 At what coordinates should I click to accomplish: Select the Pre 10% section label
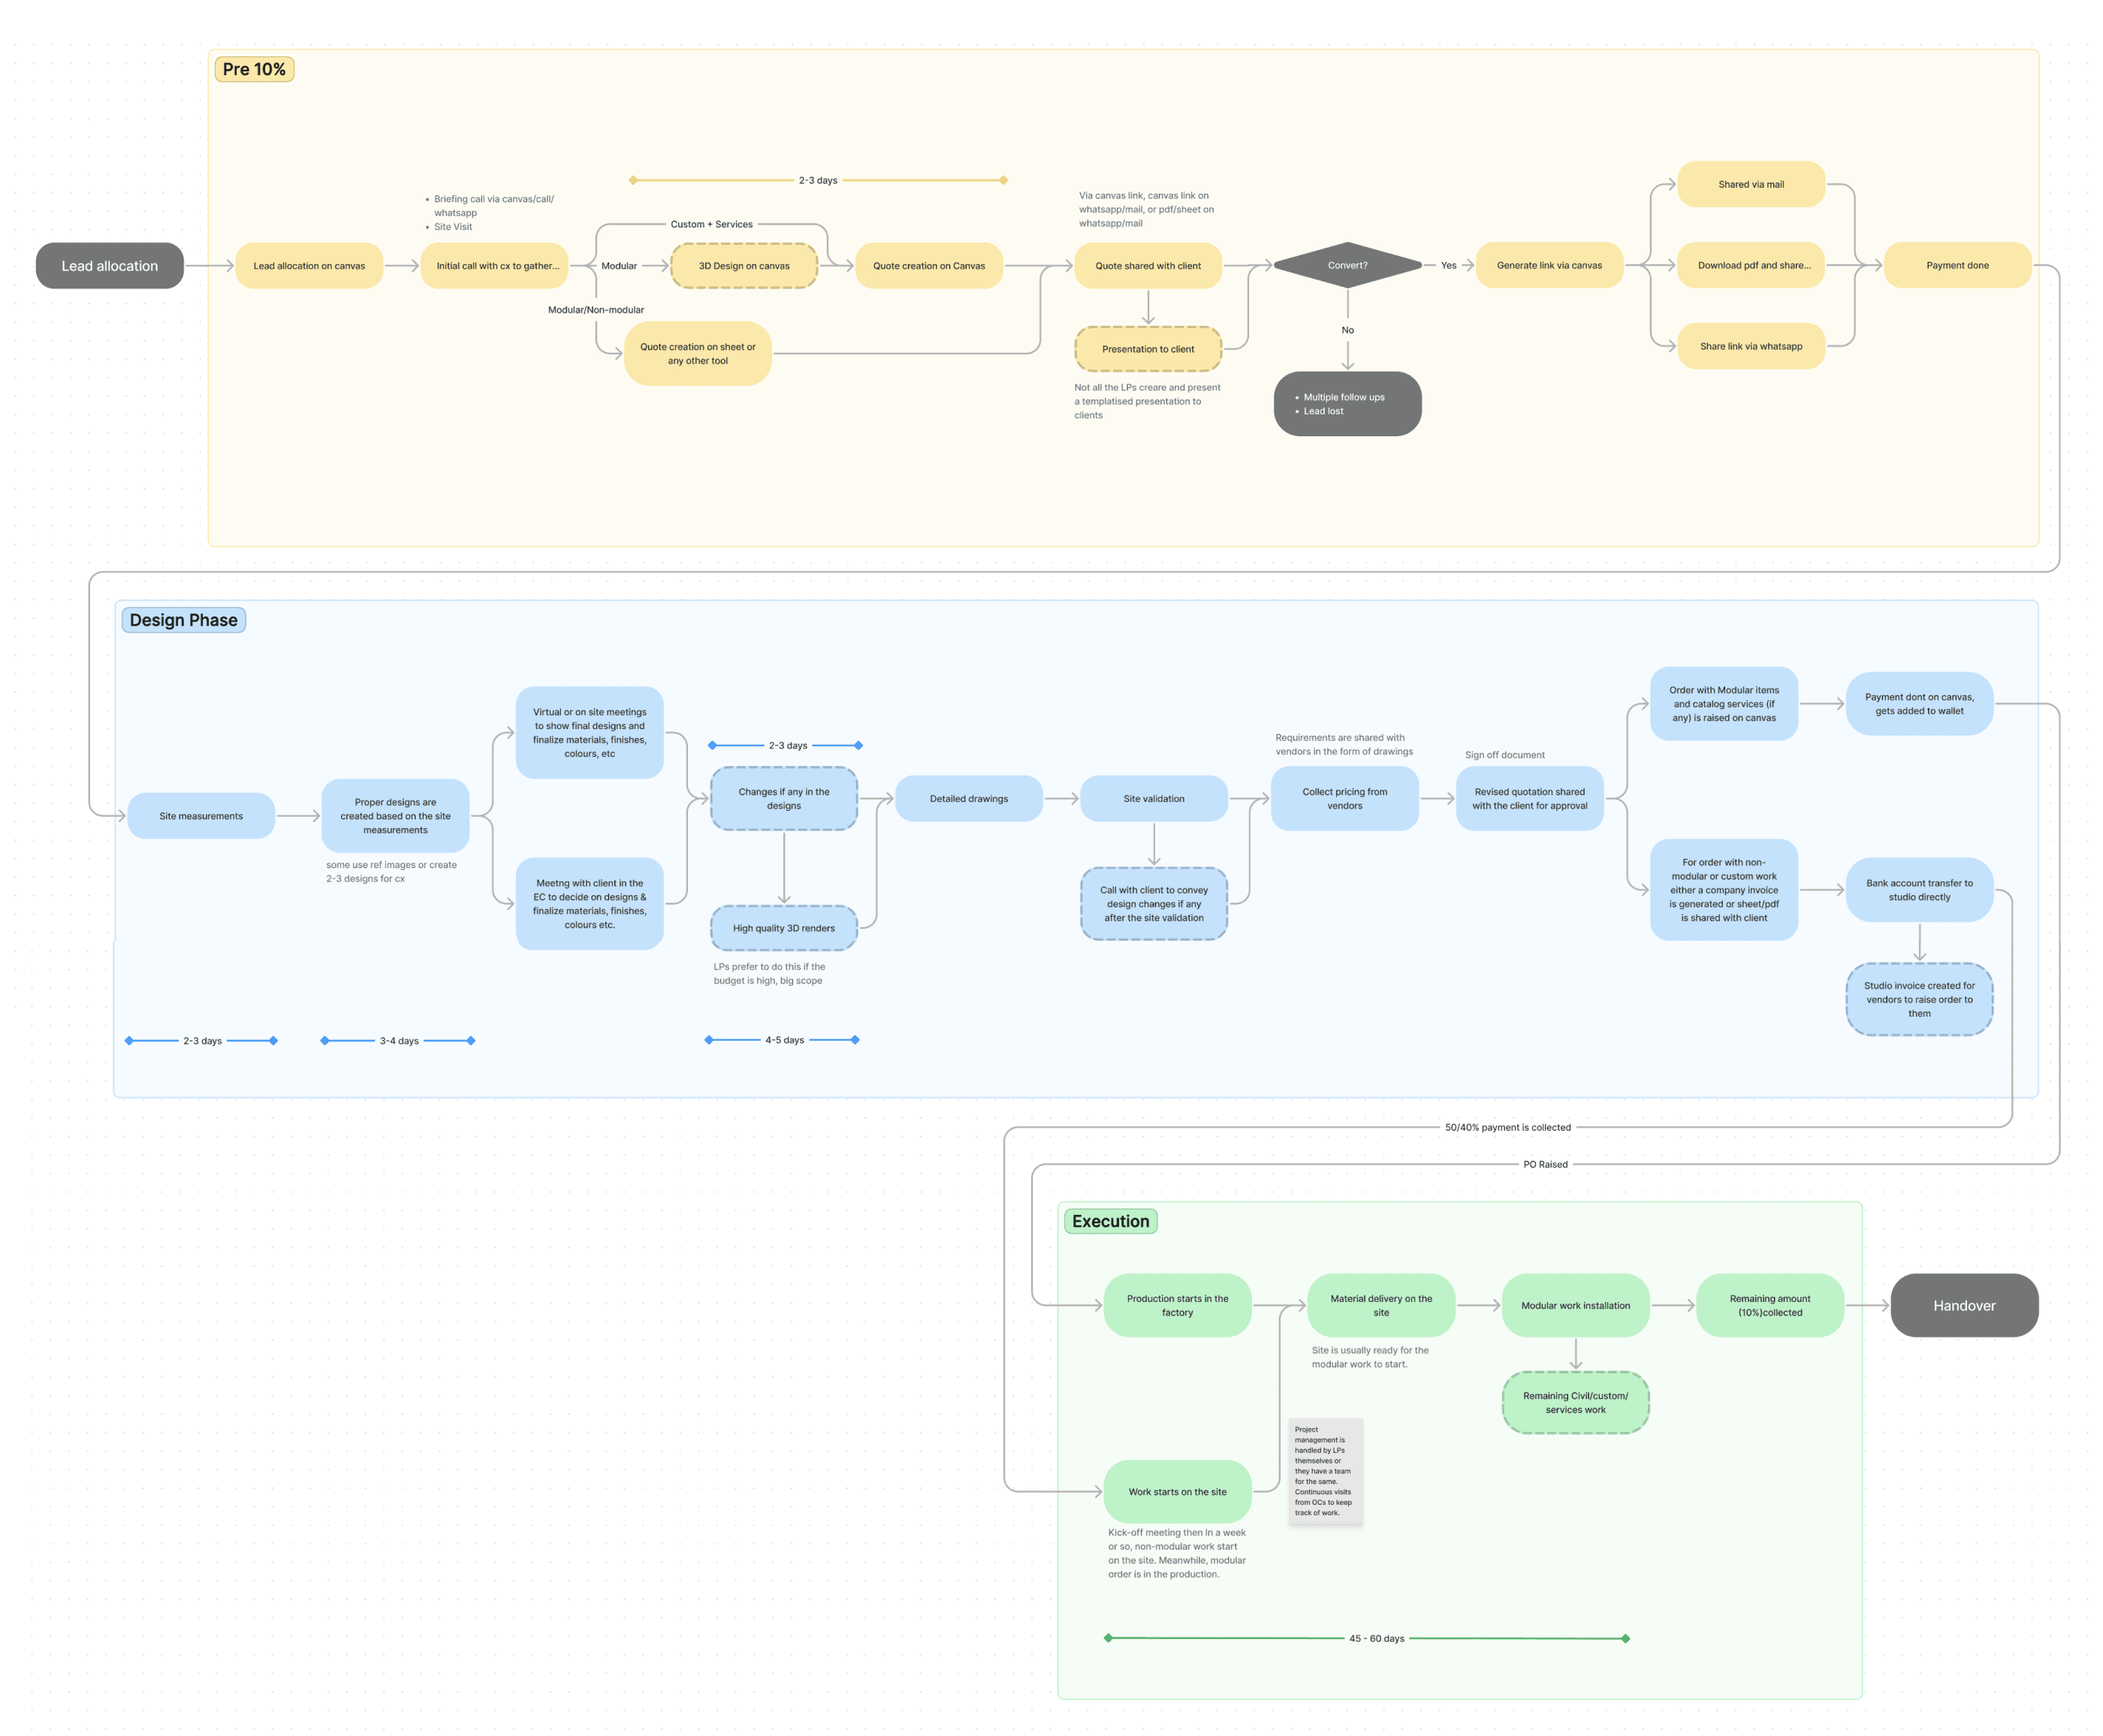(254, 69)
